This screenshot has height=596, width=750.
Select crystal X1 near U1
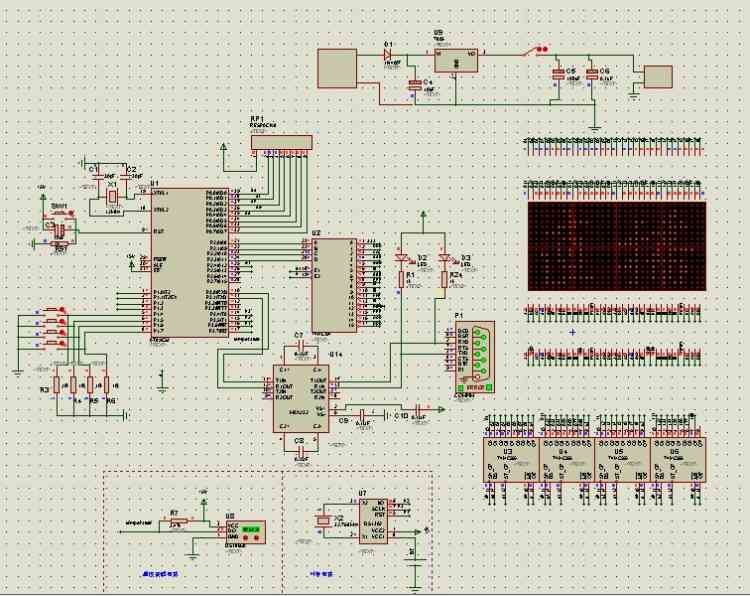112,197
